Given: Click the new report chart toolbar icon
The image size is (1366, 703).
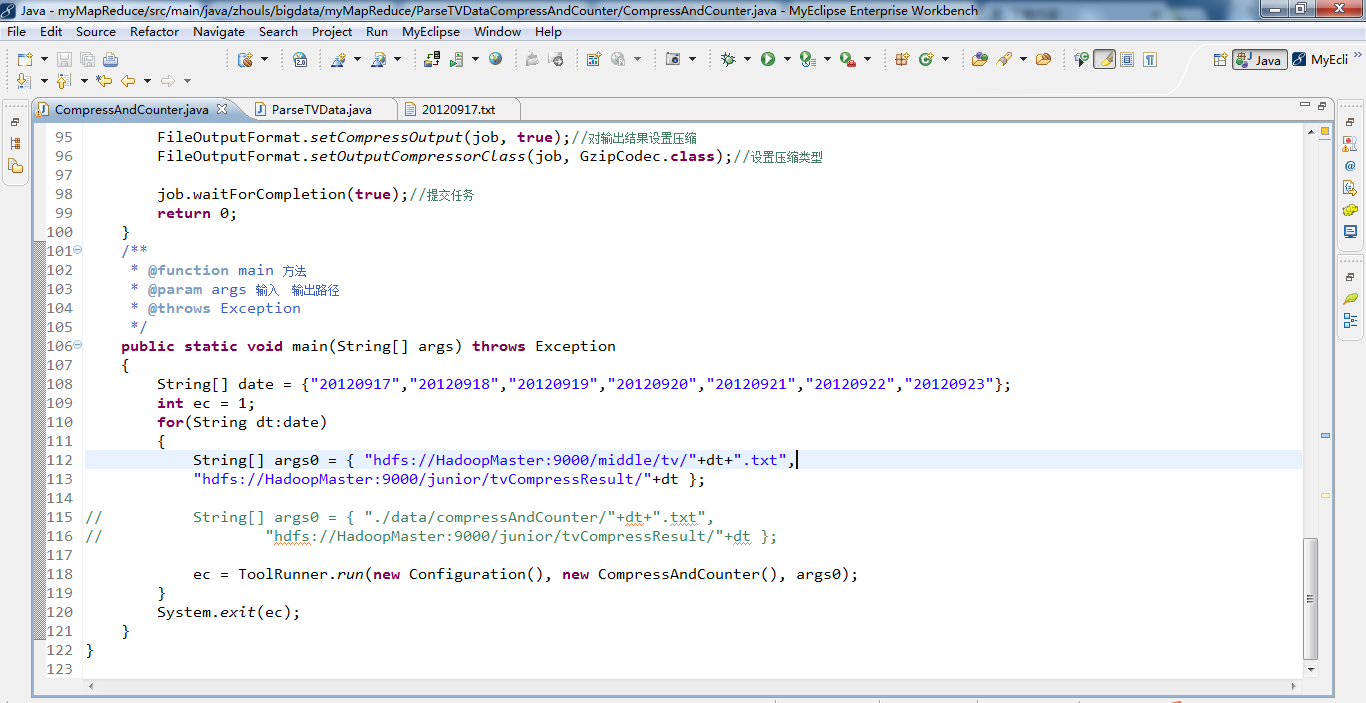Looking at the screenshot, I should (x=593, y=60).
